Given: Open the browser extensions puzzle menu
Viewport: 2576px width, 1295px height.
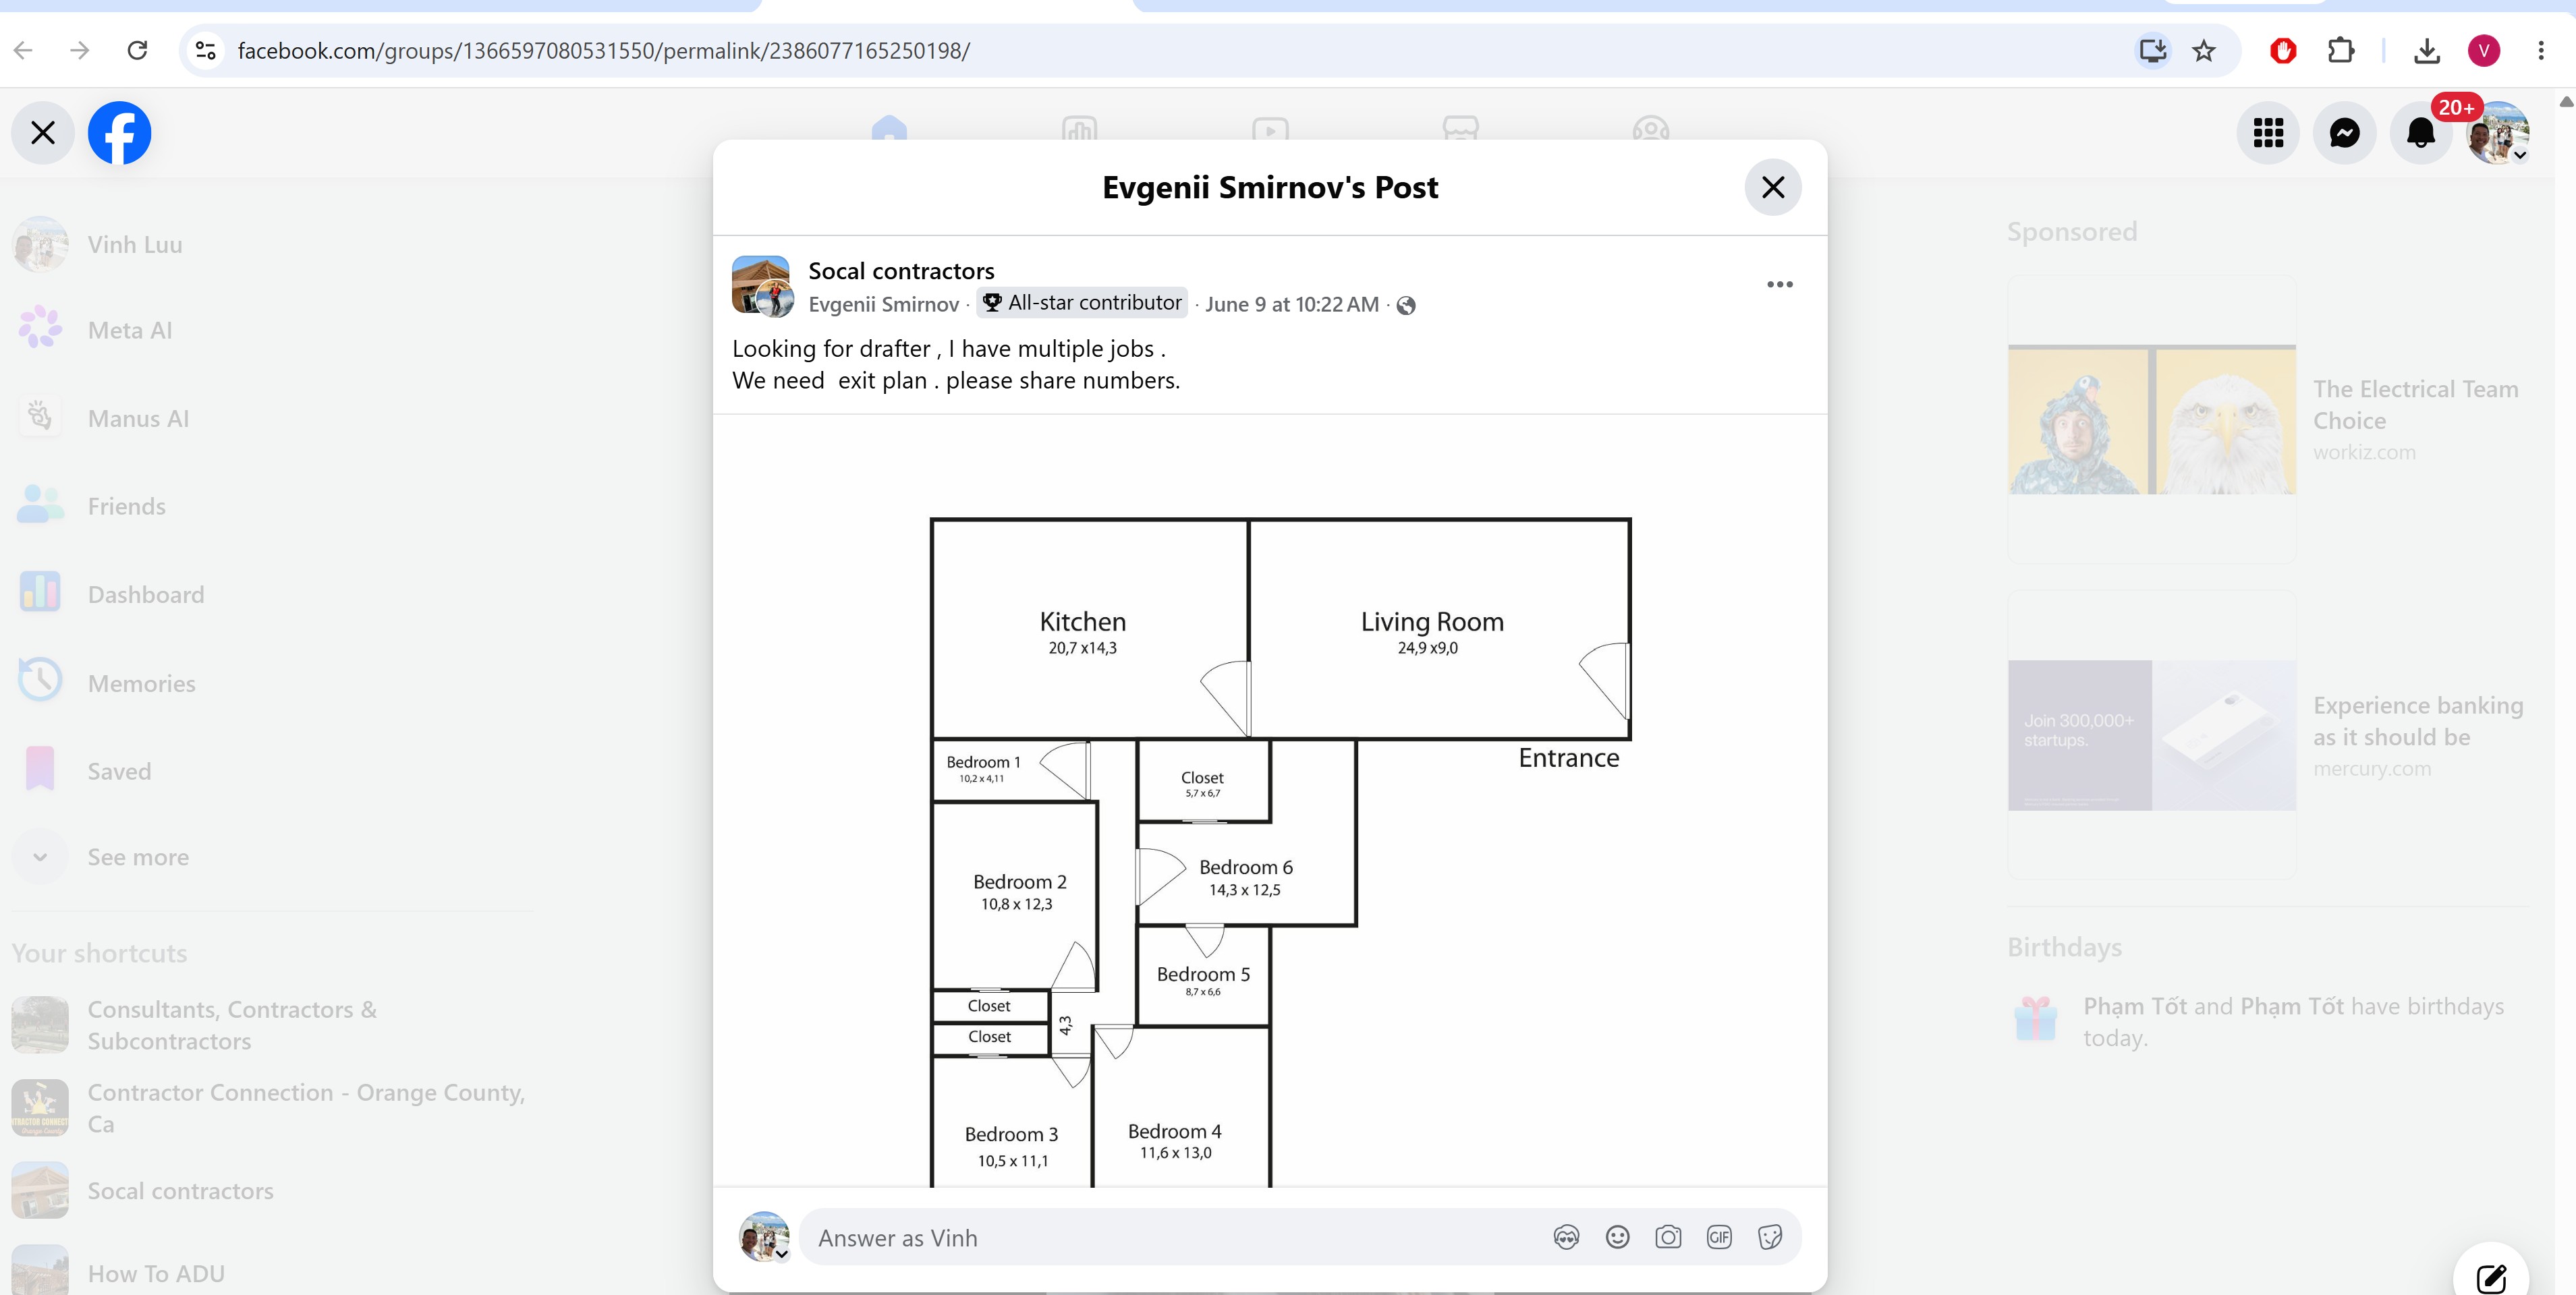Looking at the screenshot, I should 2341,50.
